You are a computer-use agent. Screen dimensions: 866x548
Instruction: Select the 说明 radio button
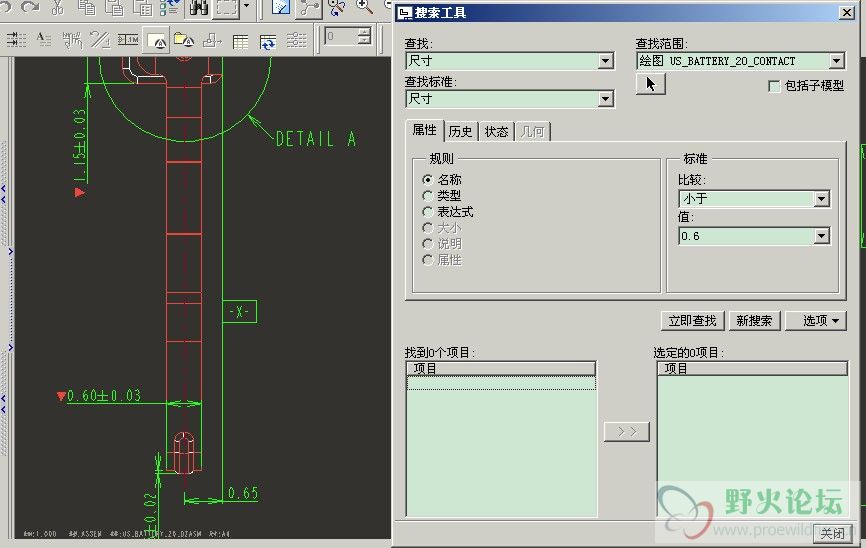coord(427,244)
